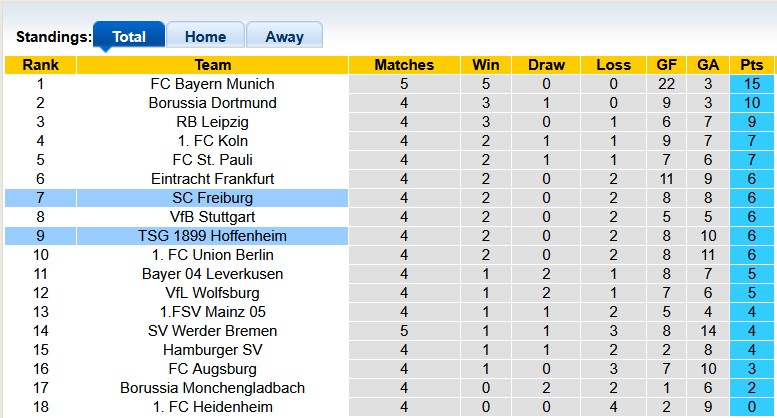Image resolution: width=777 pixels, height=418 pixels.
Task: Select the highlighted SC Freiburg row
Action: pyautogui.click(x=212, y=198)
